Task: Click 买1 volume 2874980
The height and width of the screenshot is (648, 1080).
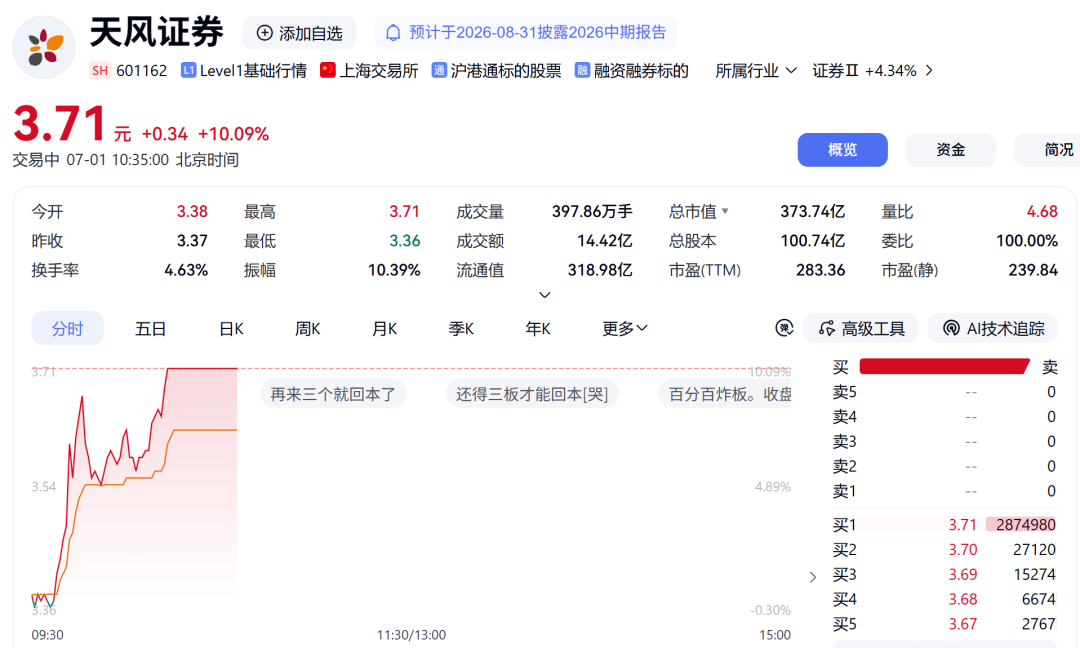Action: tap(1026, 525)
